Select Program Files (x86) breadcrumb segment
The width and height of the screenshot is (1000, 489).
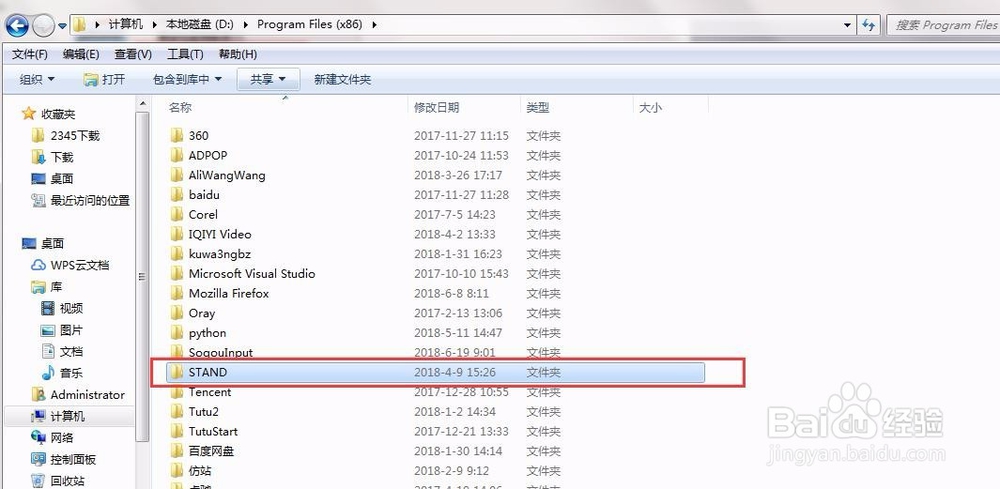(309, 25)
